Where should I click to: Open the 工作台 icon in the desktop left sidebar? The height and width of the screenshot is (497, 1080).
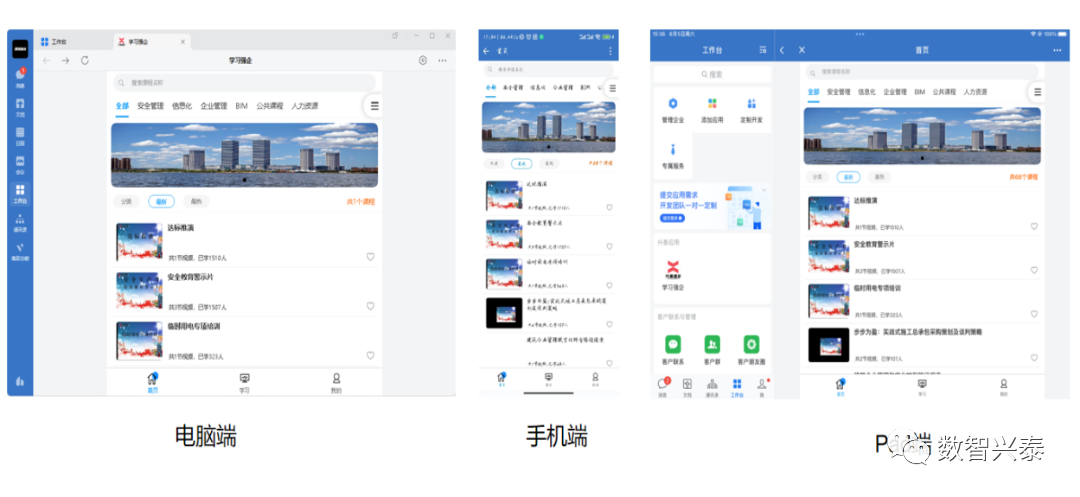pyautogui.click(x=20, y=191)
